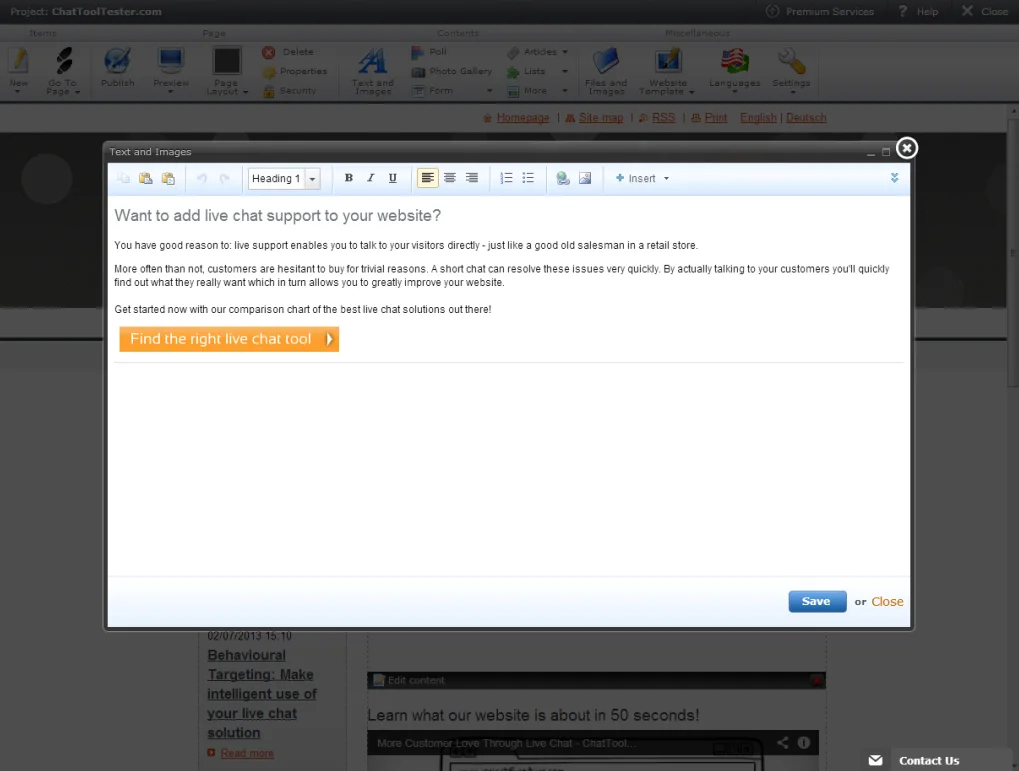Open the RSS link
1019x771 pixels.
pos(664,118)
